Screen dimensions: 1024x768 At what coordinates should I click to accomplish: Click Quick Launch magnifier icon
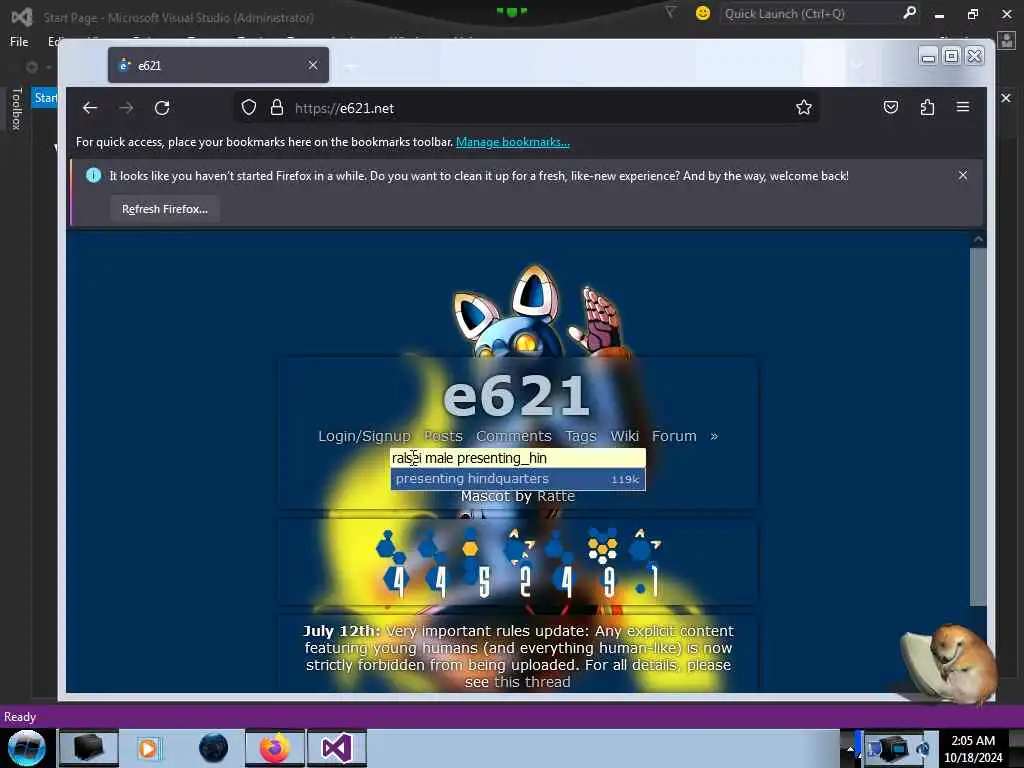coord(909,13)
